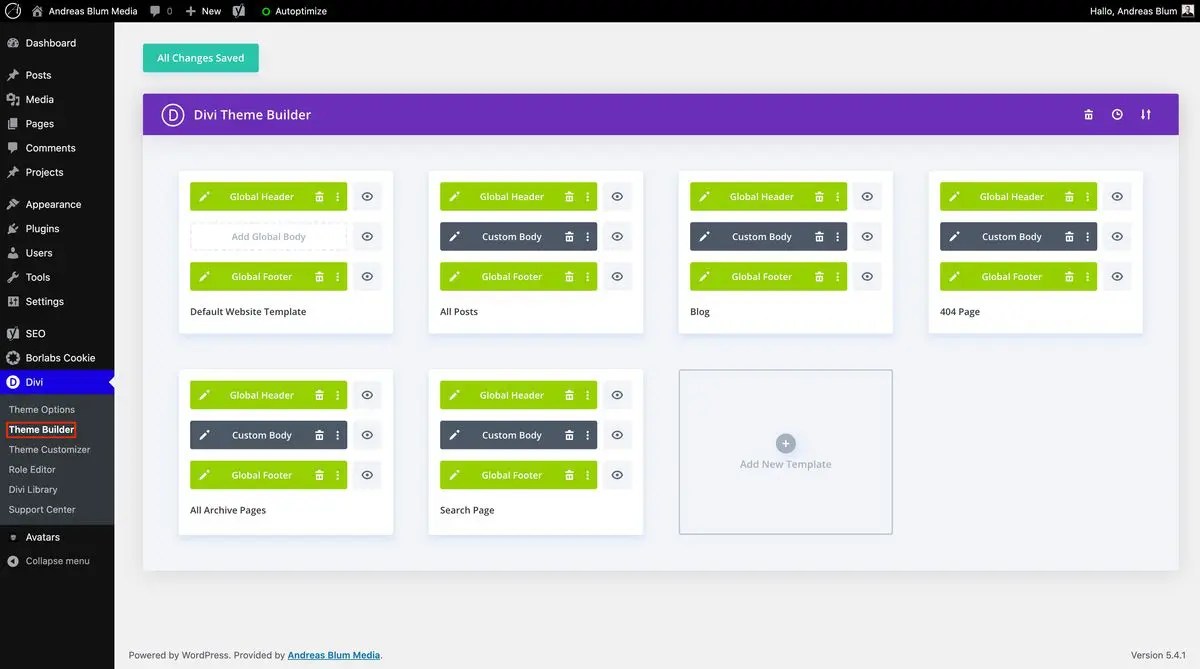The image size is (1200, 669).
Task: Toggle Custom Body visibility in 404 Page
Action: (1117, 237)
